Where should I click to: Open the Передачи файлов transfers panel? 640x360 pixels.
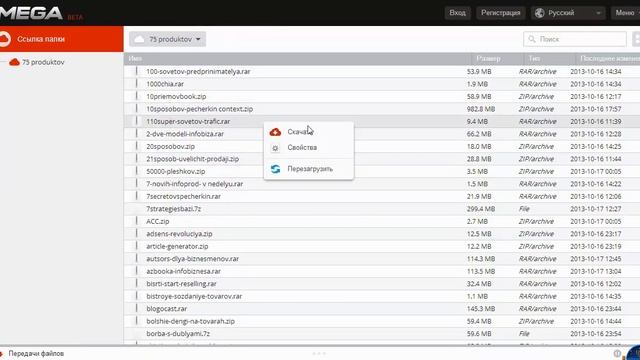coord(36,353)
